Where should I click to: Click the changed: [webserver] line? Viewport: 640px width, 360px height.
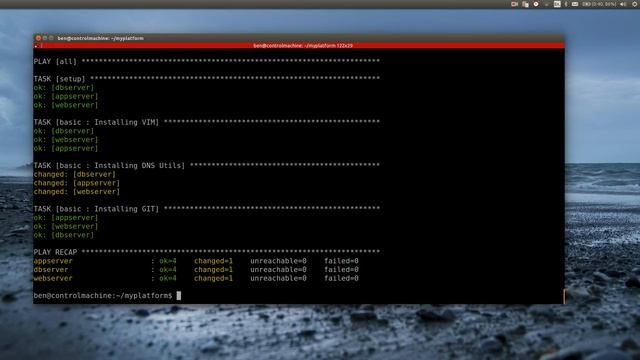click(77, 191)
